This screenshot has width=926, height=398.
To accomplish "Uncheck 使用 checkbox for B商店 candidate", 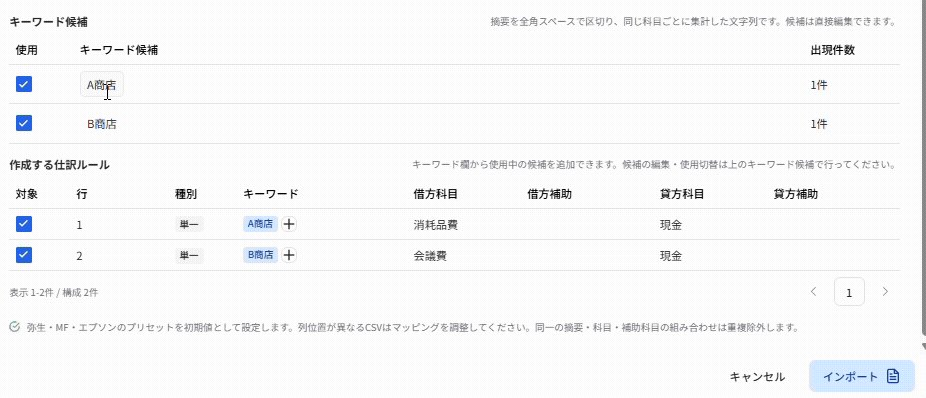I will point(24,123).
